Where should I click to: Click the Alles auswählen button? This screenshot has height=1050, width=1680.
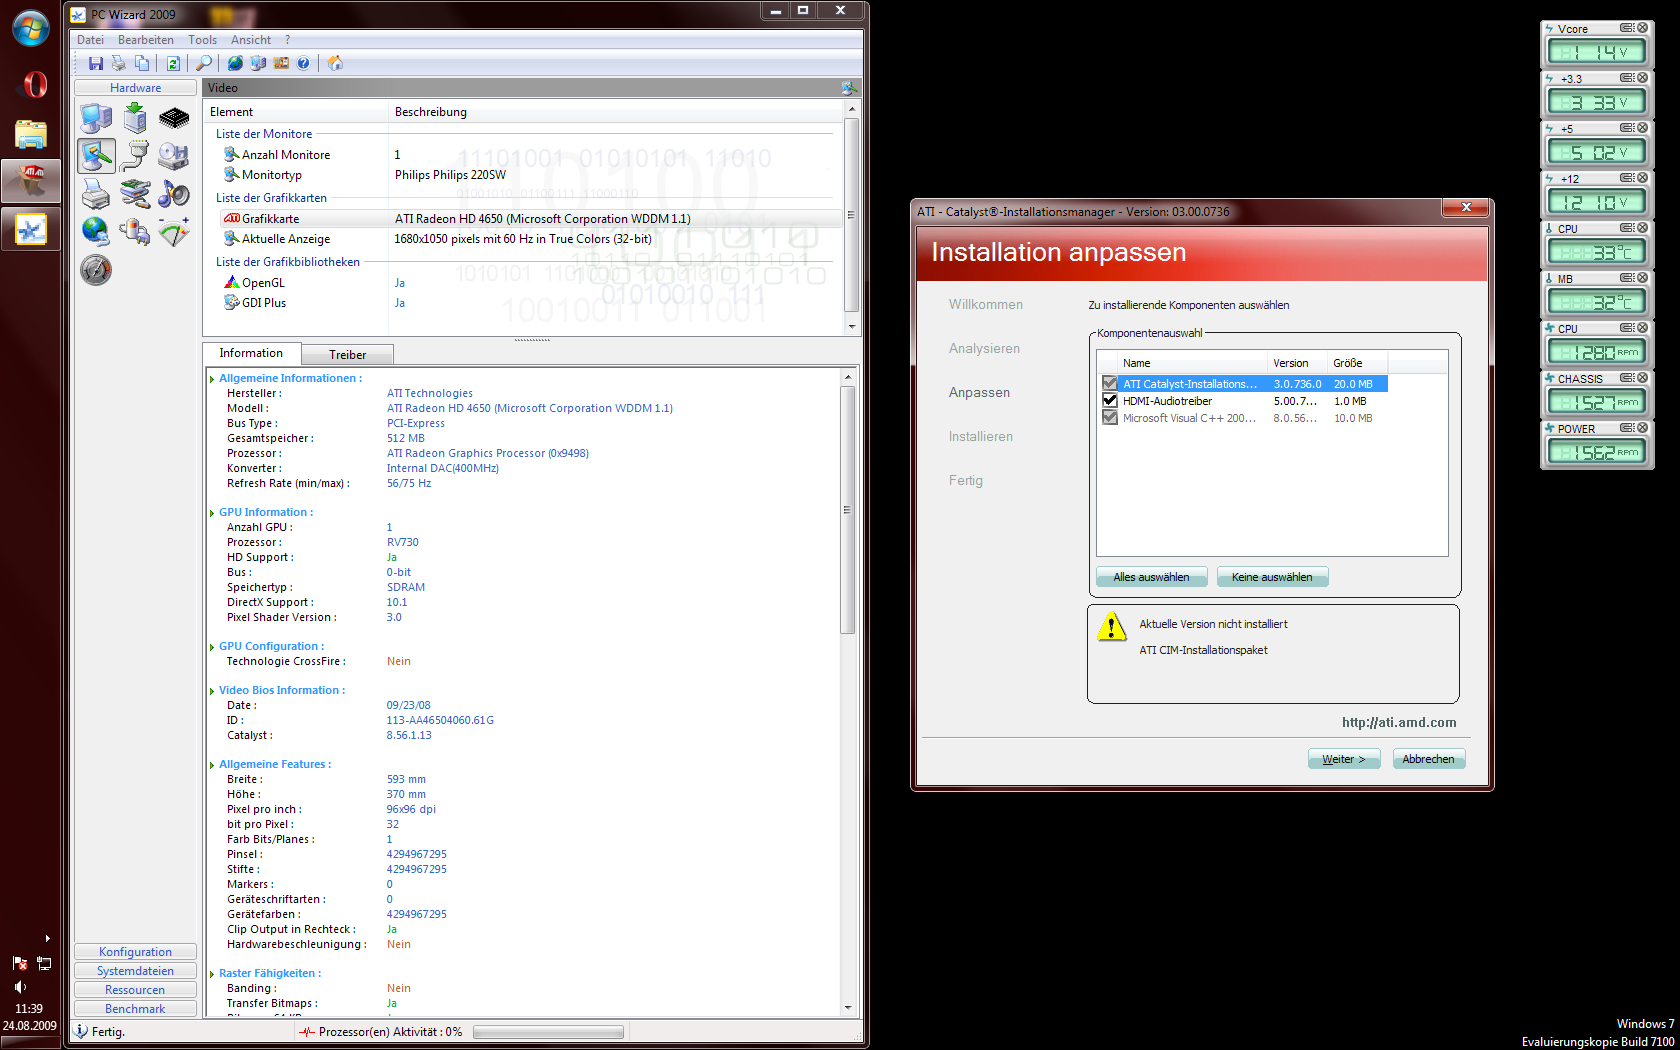click(1152, 577)
